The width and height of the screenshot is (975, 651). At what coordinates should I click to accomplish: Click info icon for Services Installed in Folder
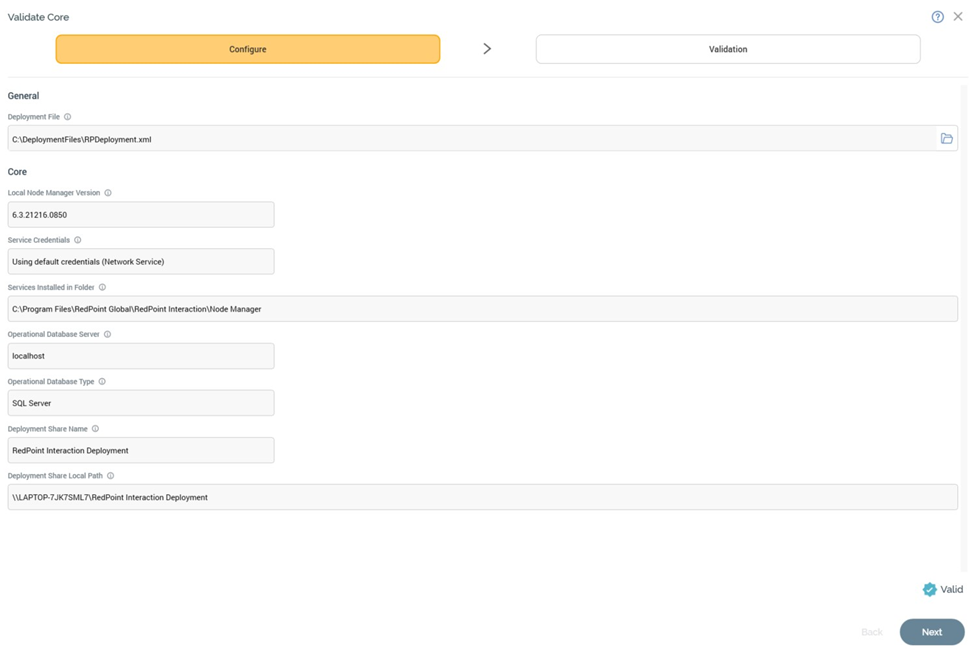[102, 287]
